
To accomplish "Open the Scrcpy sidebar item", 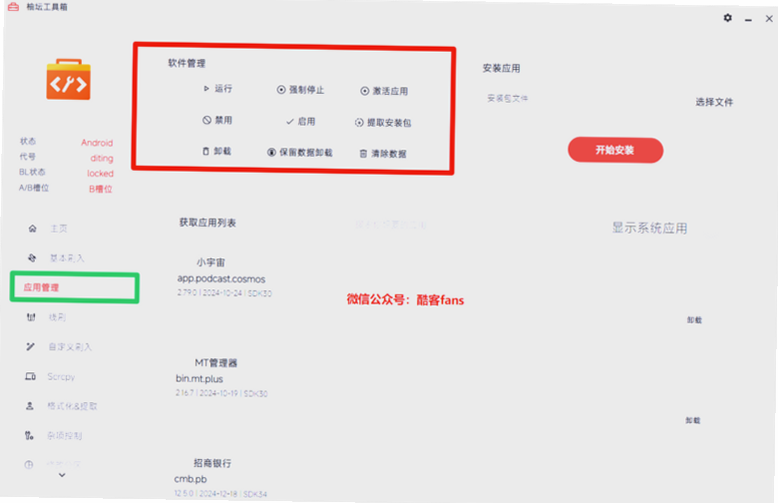I will click(50, 377).
